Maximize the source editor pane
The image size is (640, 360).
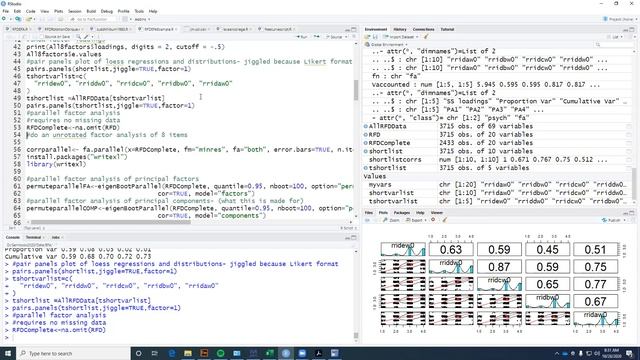(354, 29)
